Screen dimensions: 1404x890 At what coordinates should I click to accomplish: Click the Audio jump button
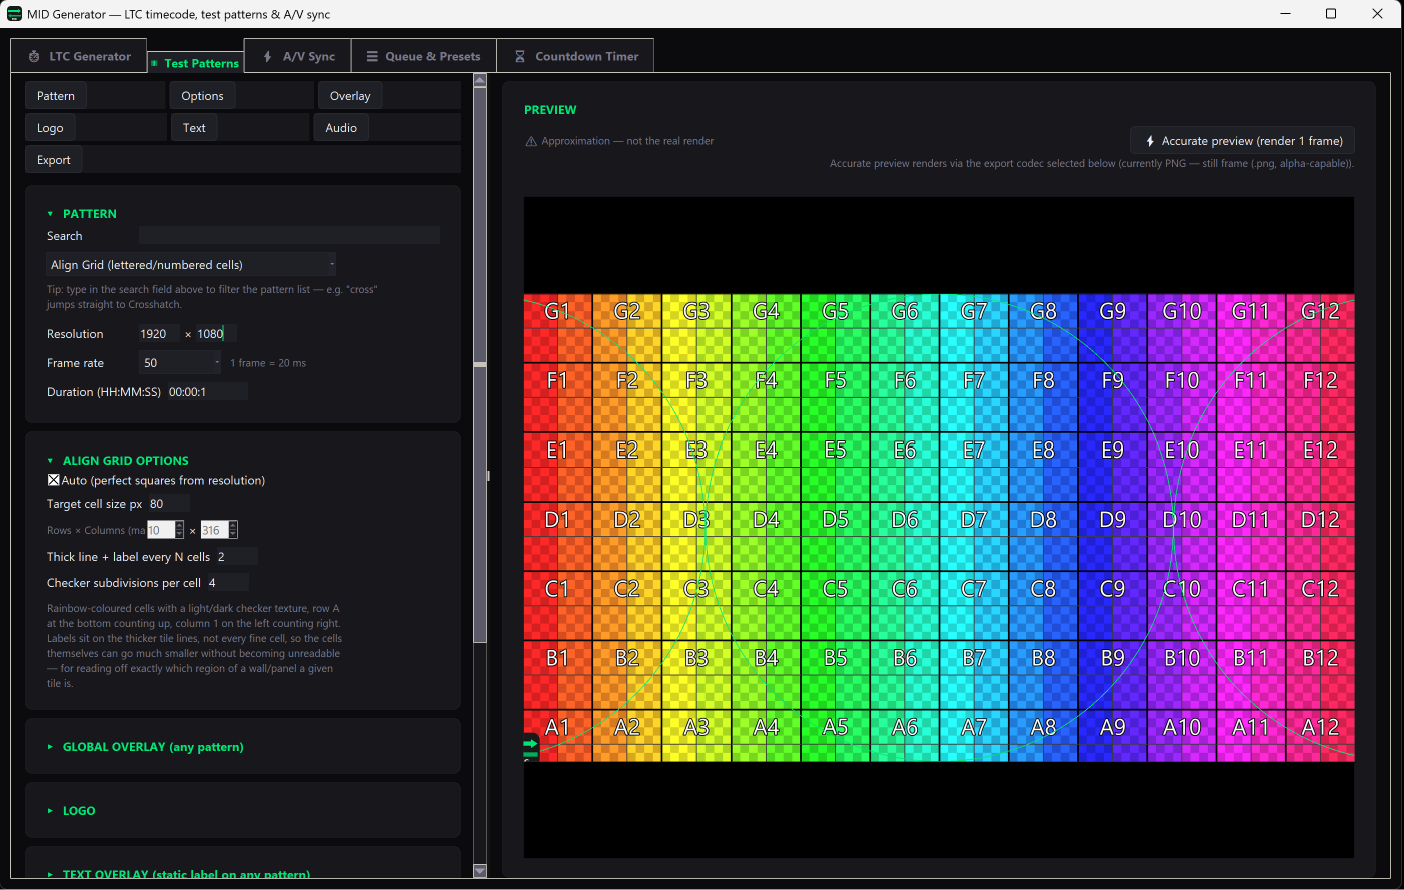(x=341, y=128)
